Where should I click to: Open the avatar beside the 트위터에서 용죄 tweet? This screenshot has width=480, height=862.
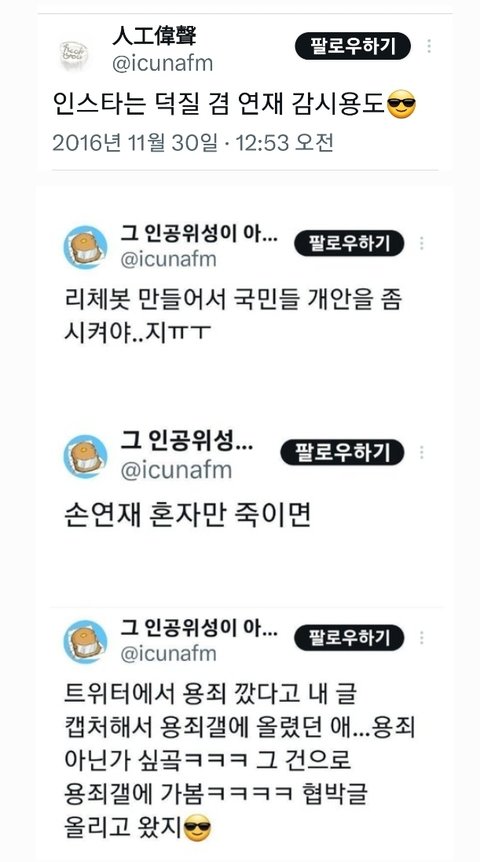[85, 642]
